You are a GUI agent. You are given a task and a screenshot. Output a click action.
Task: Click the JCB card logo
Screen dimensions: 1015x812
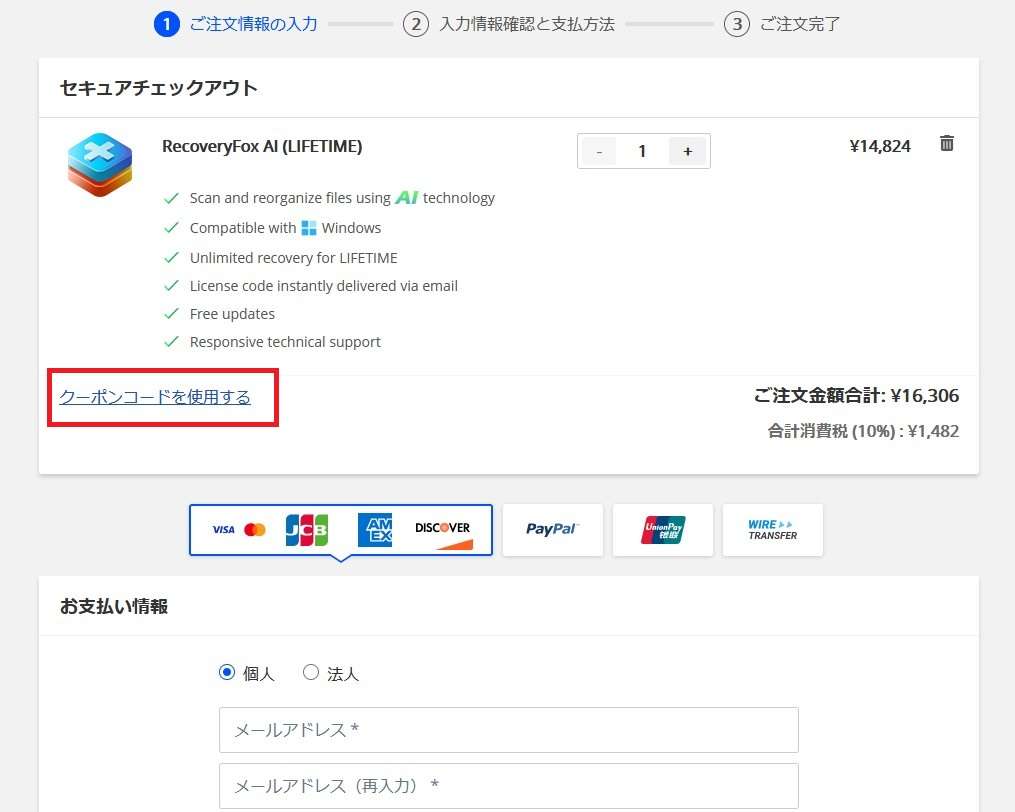click(307, 530)
